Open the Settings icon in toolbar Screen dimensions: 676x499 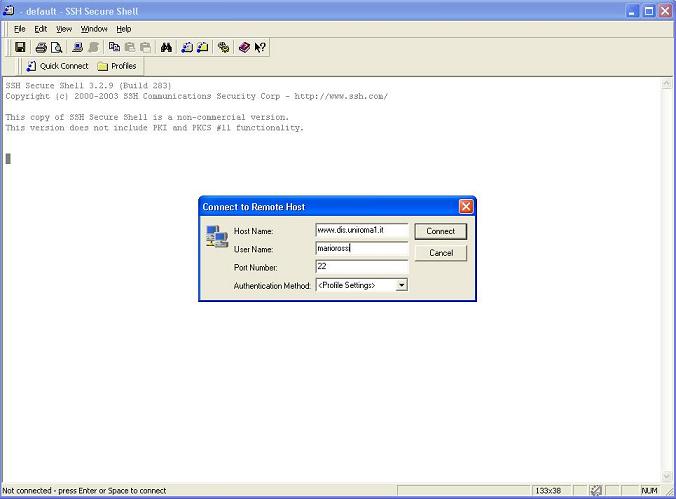tap(224, 47)
